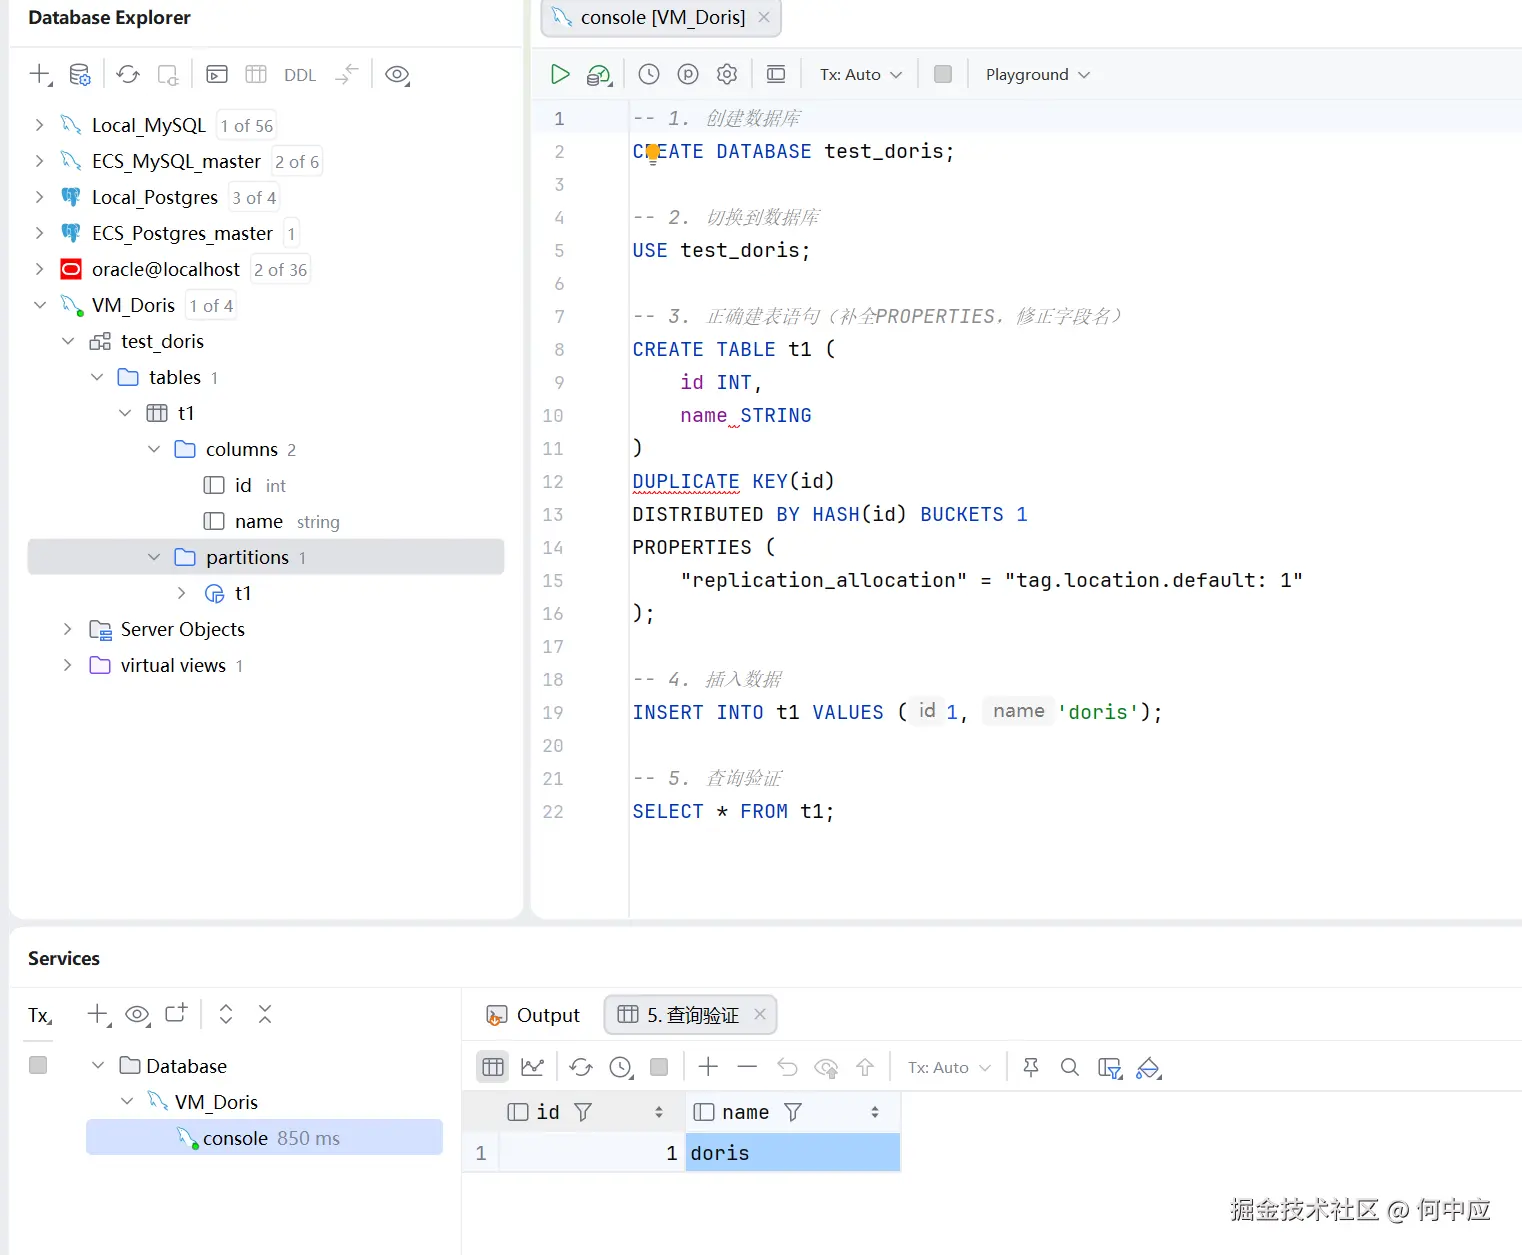Image resolution: width=1522 pixels, height=1255 pixels.
Task: Open the query history clock icon
Action: click(x=649, y=74)
